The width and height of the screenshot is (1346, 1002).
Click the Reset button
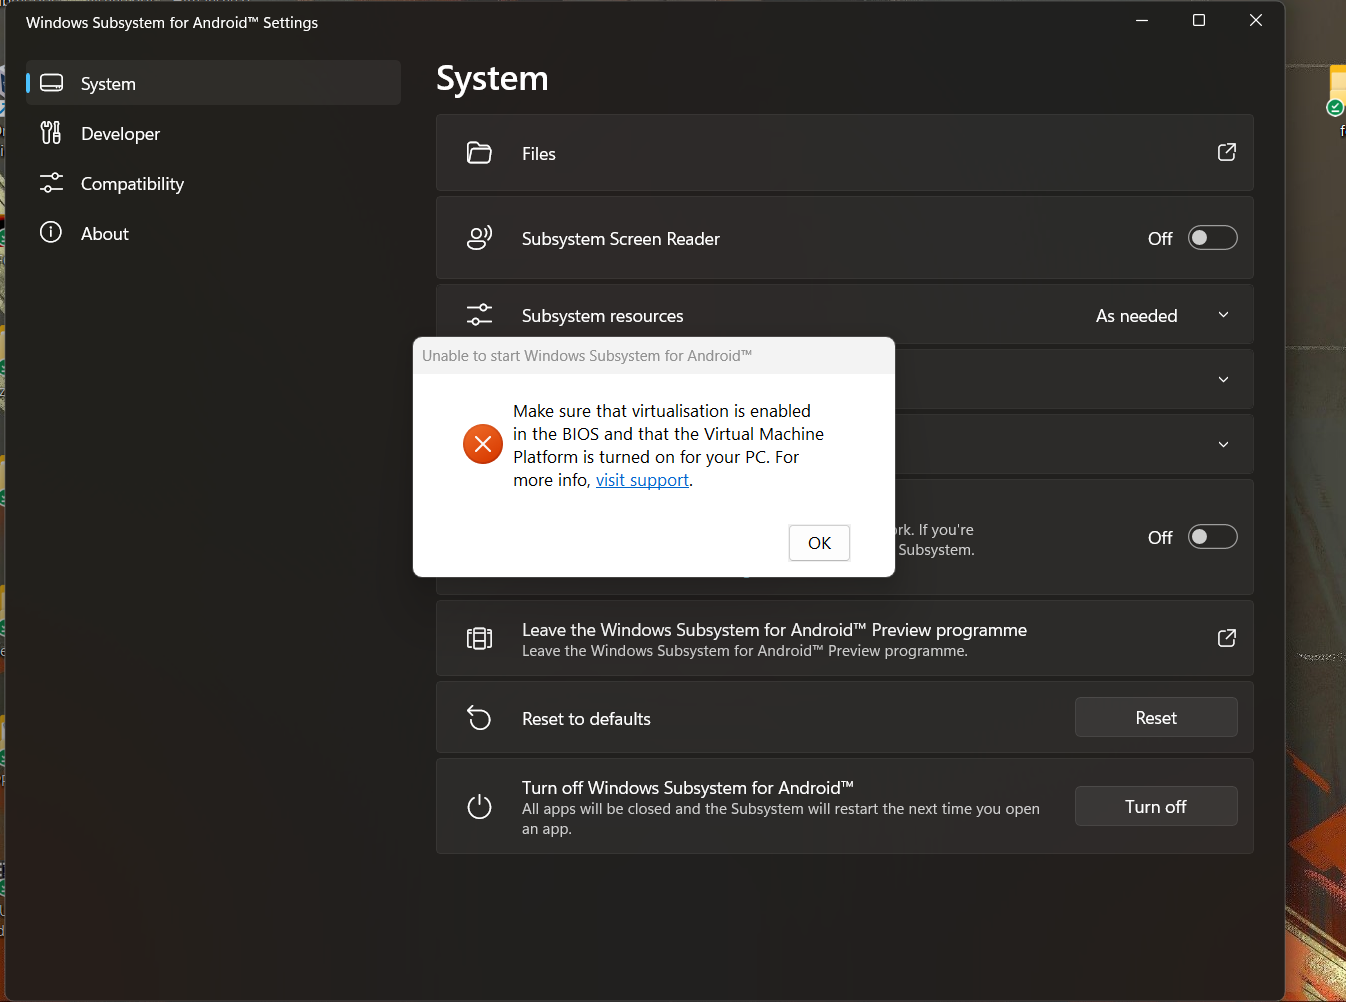click(1156, 717)
